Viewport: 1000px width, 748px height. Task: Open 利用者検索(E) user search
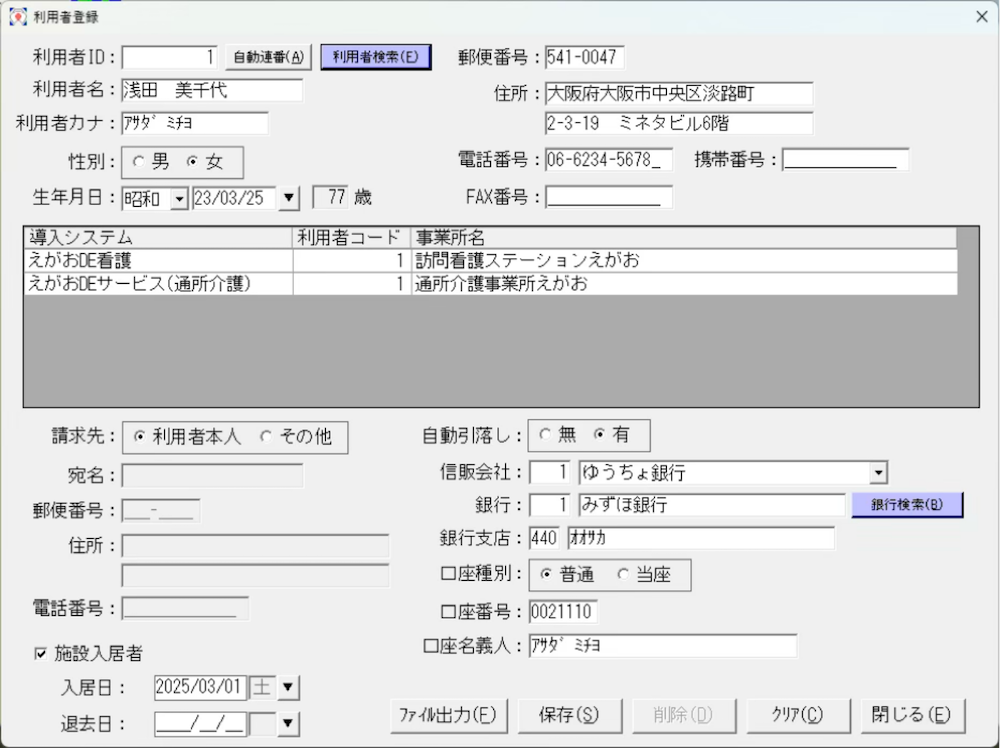pos(375,57)
